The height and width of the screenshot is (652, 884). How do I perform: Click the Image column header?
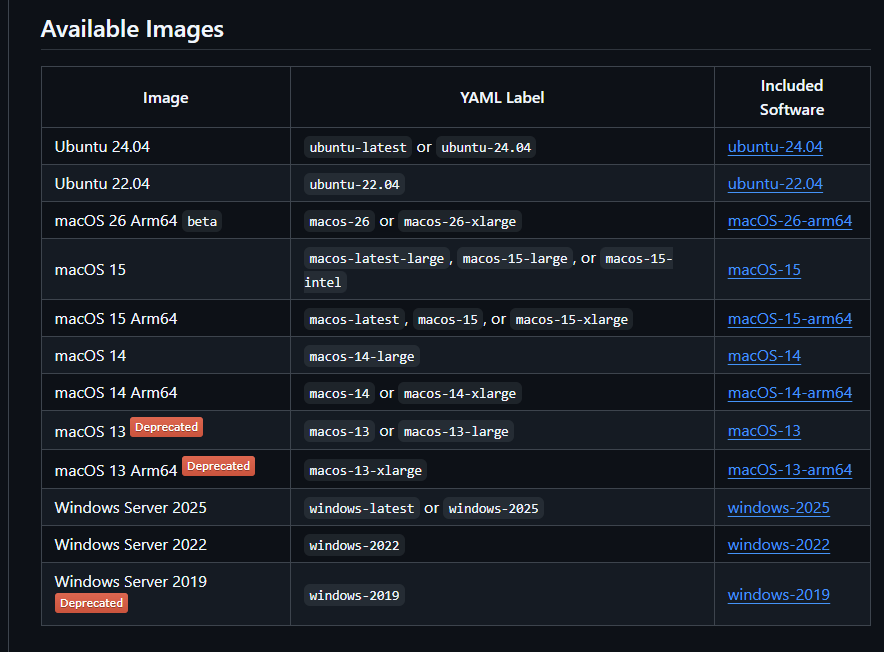click(x=165, y=98)
